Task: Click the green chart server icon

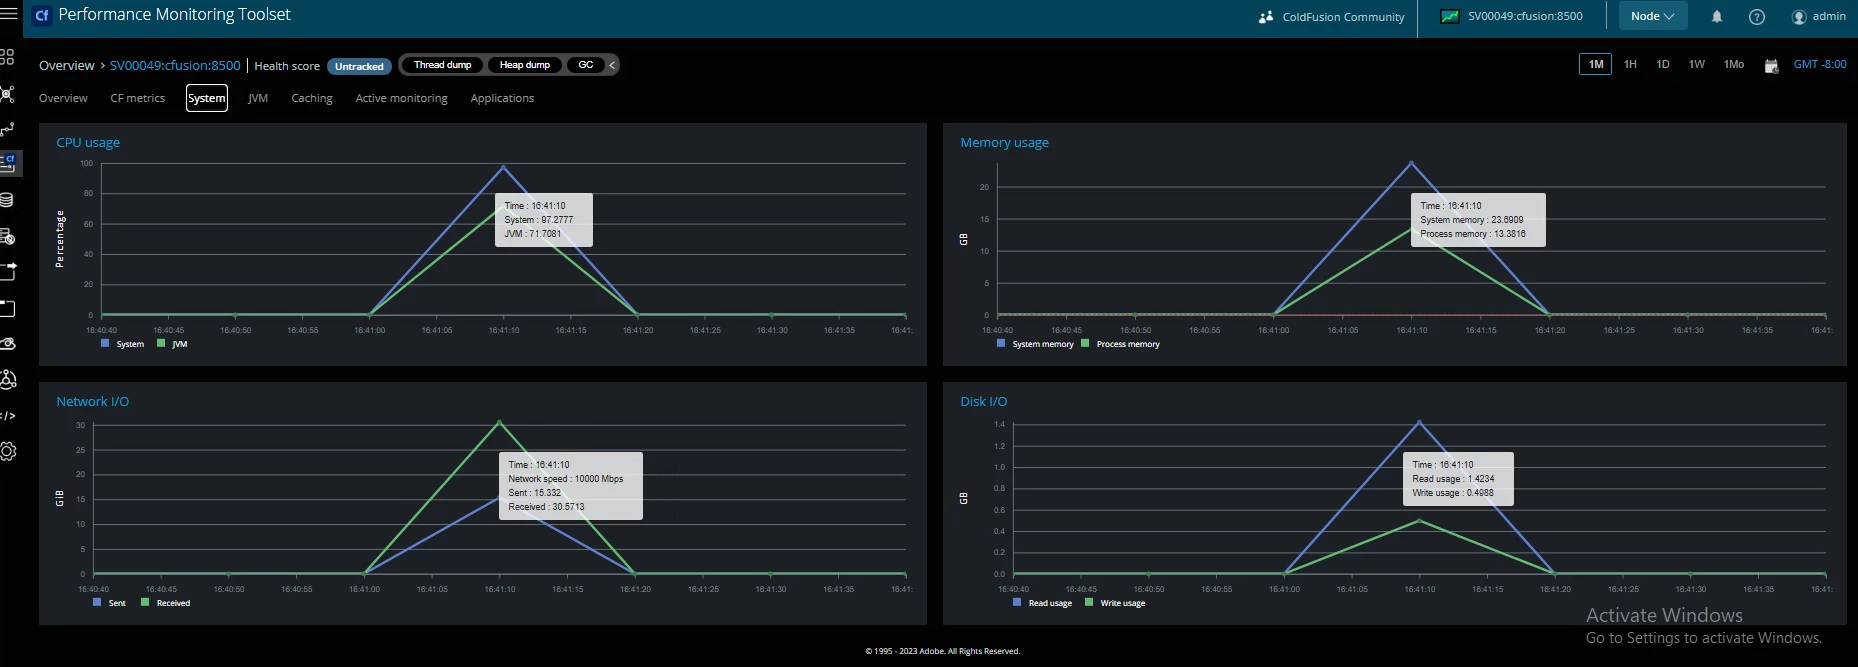Action: tap(1449, 16)
